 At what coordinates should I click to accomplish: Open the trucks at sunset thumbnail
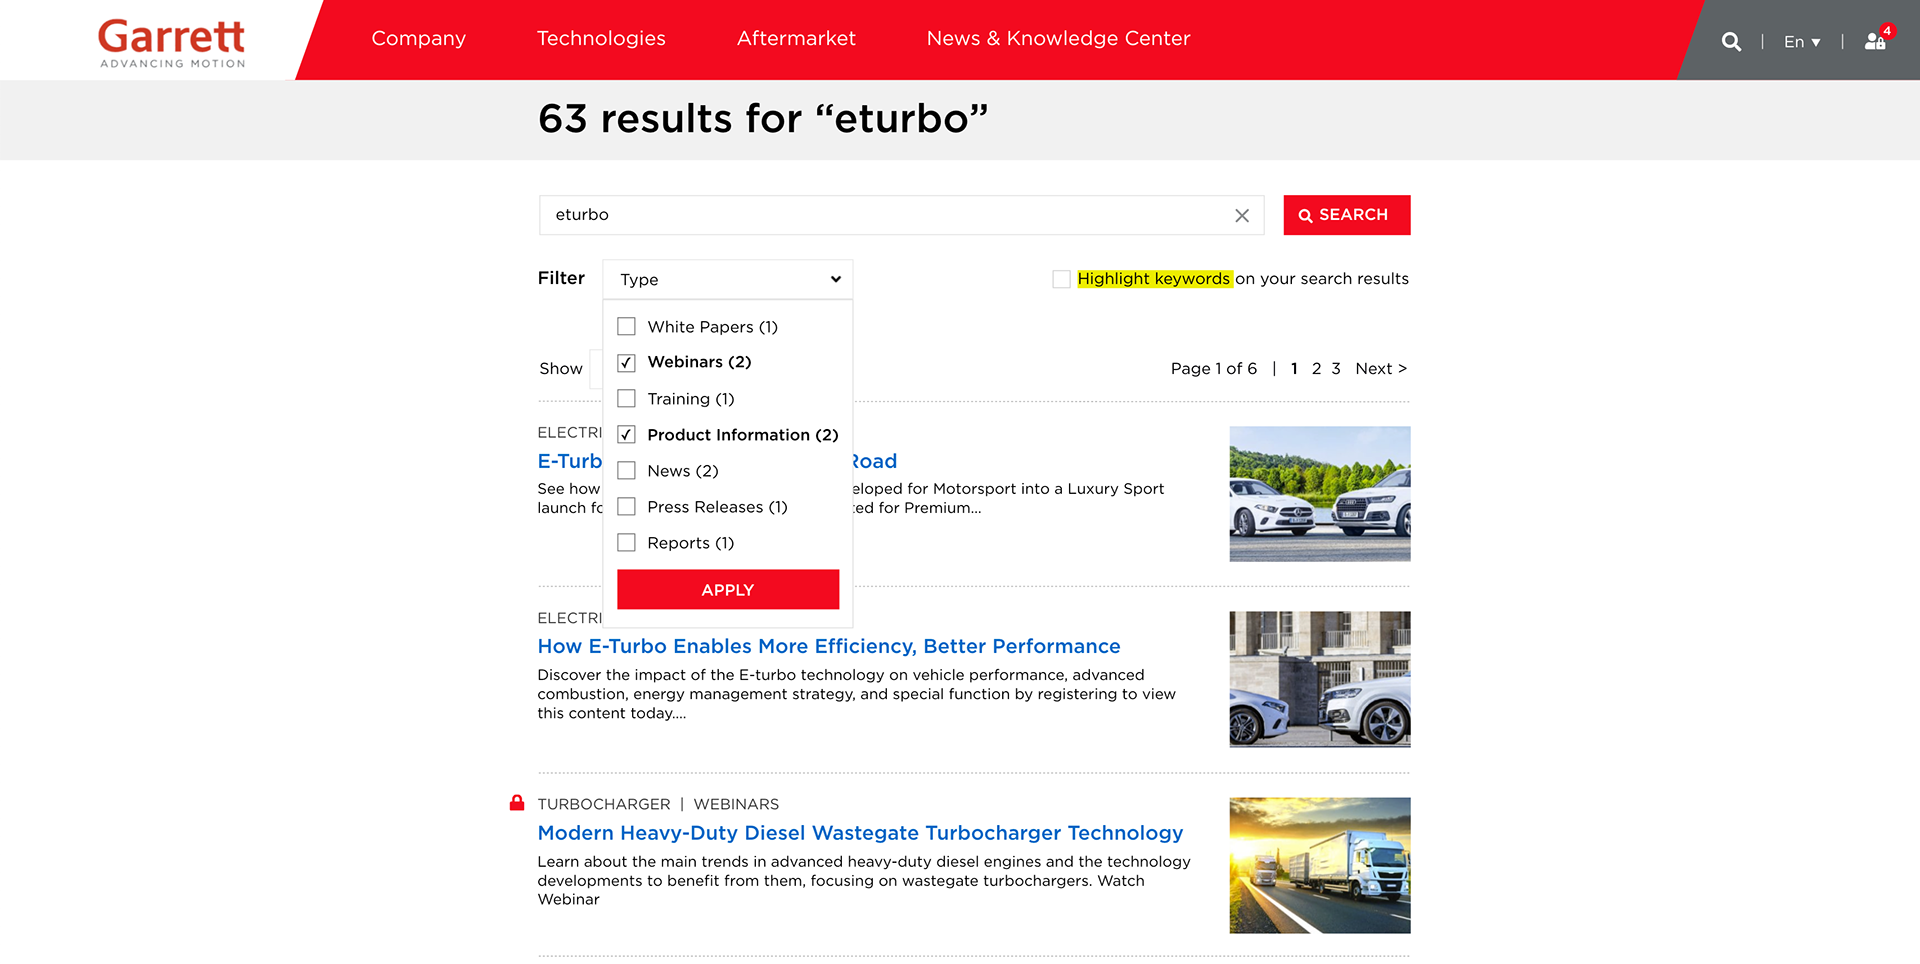pyautogui.click(x=1319, y=865)
